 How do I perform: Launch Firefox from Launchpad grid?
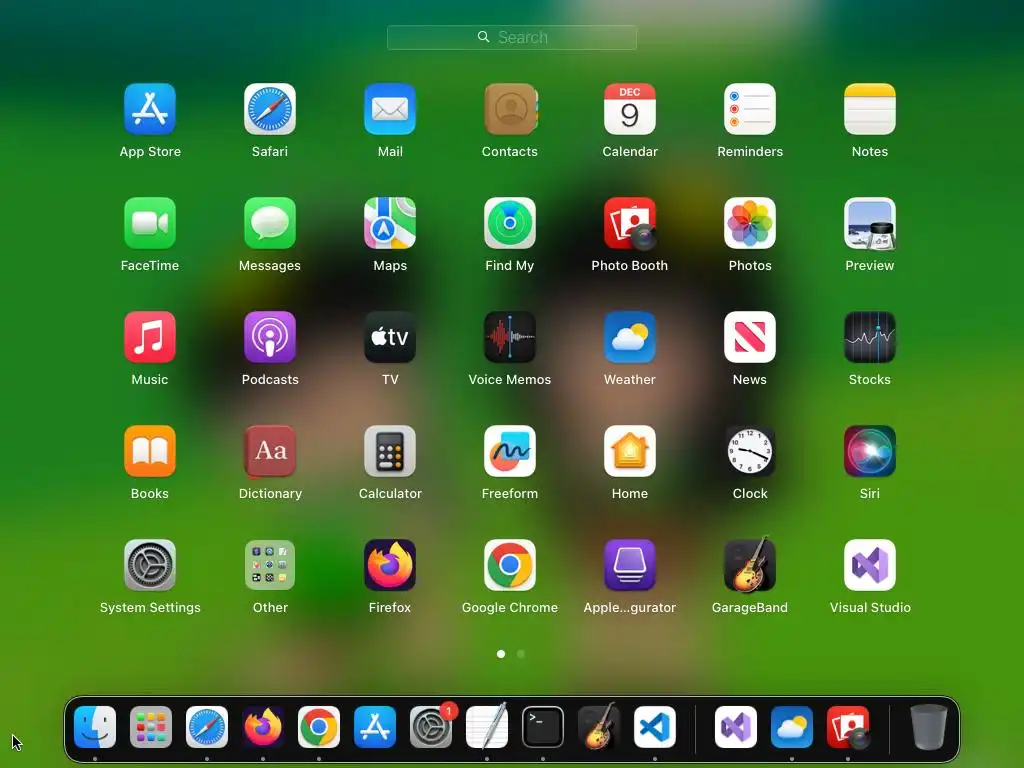point(390,565)
